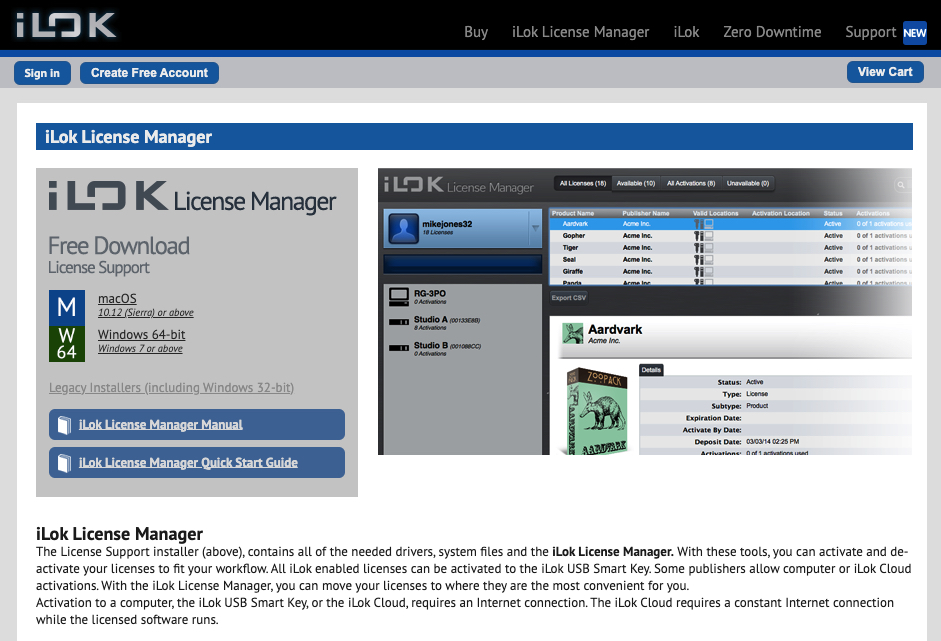Click the iLok logo in header
This screenshot has width=941, height=641.
[x=66, y=25]
